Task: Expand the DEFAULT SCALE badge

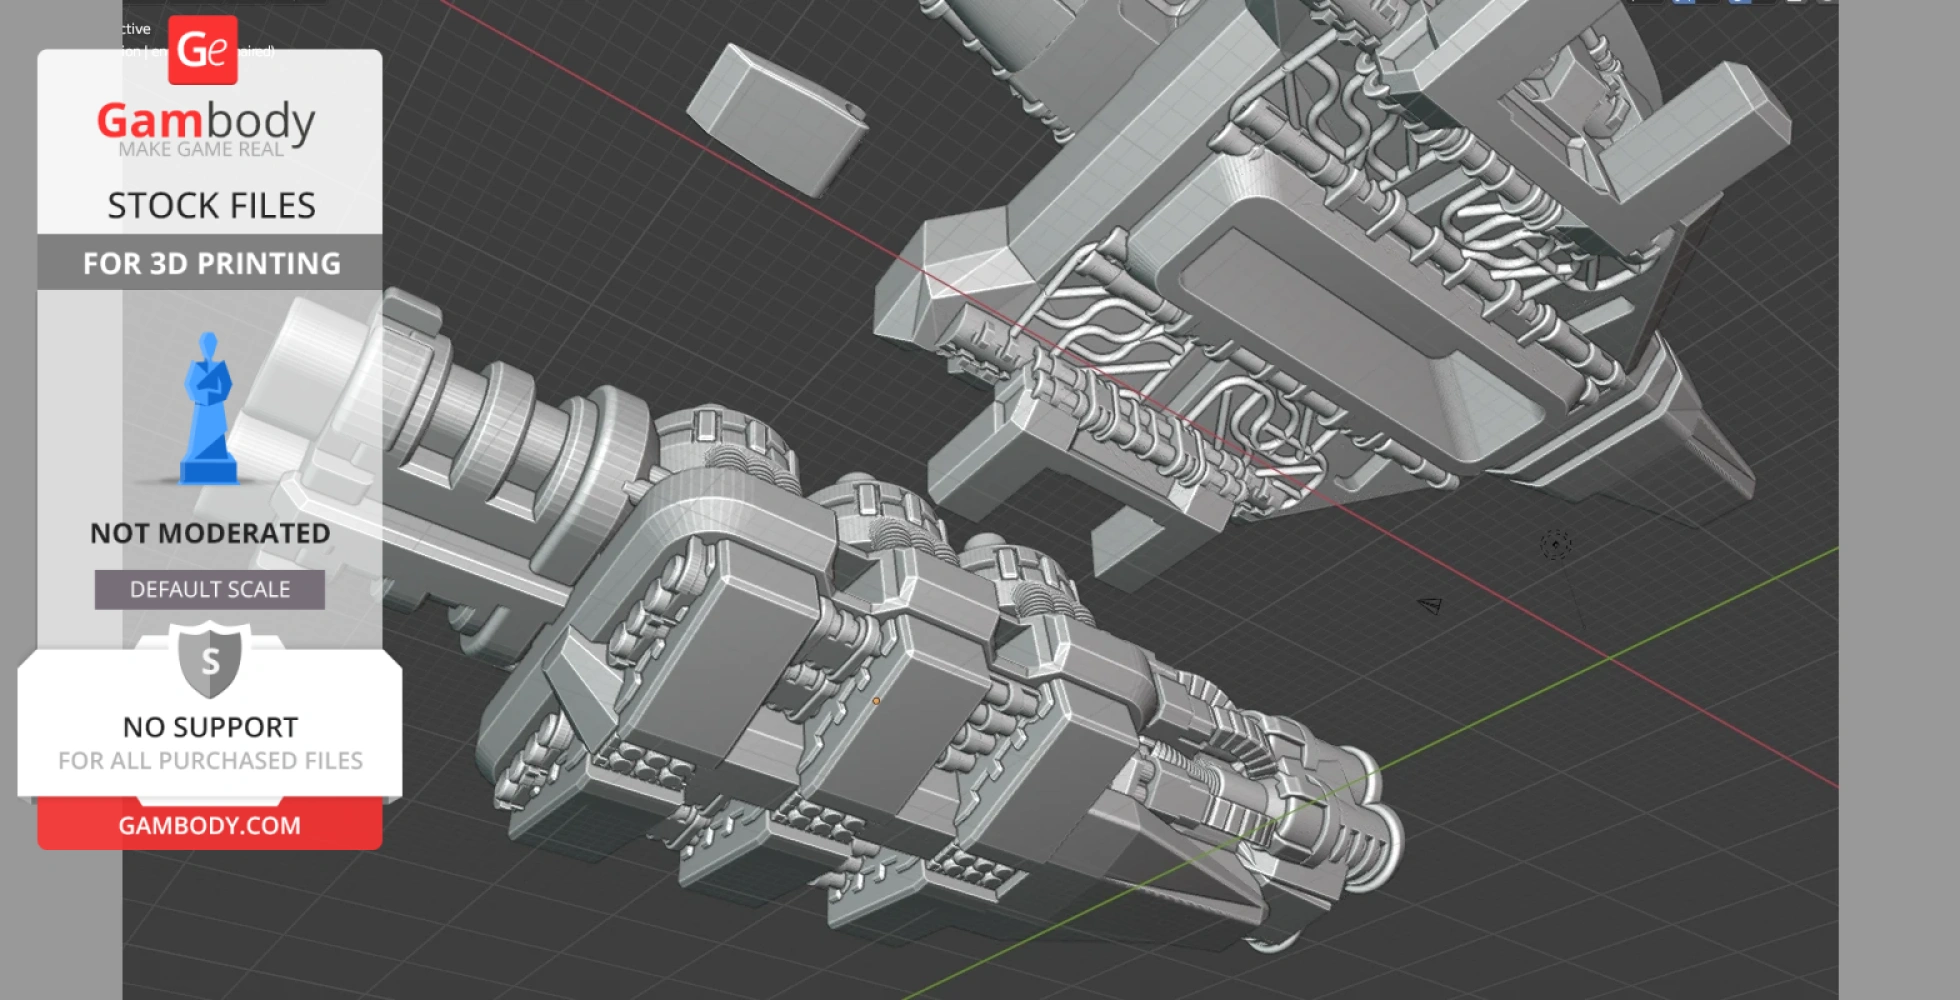Action: pos(208,589)
